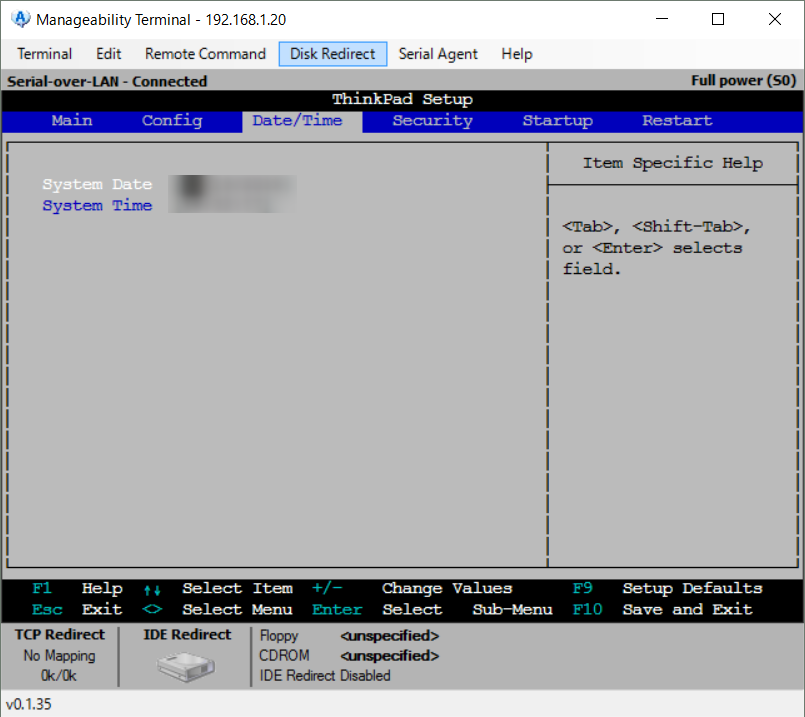Click the Manageability Terminal app icon
The image size is (805, 717).
[x=20, y=19]
